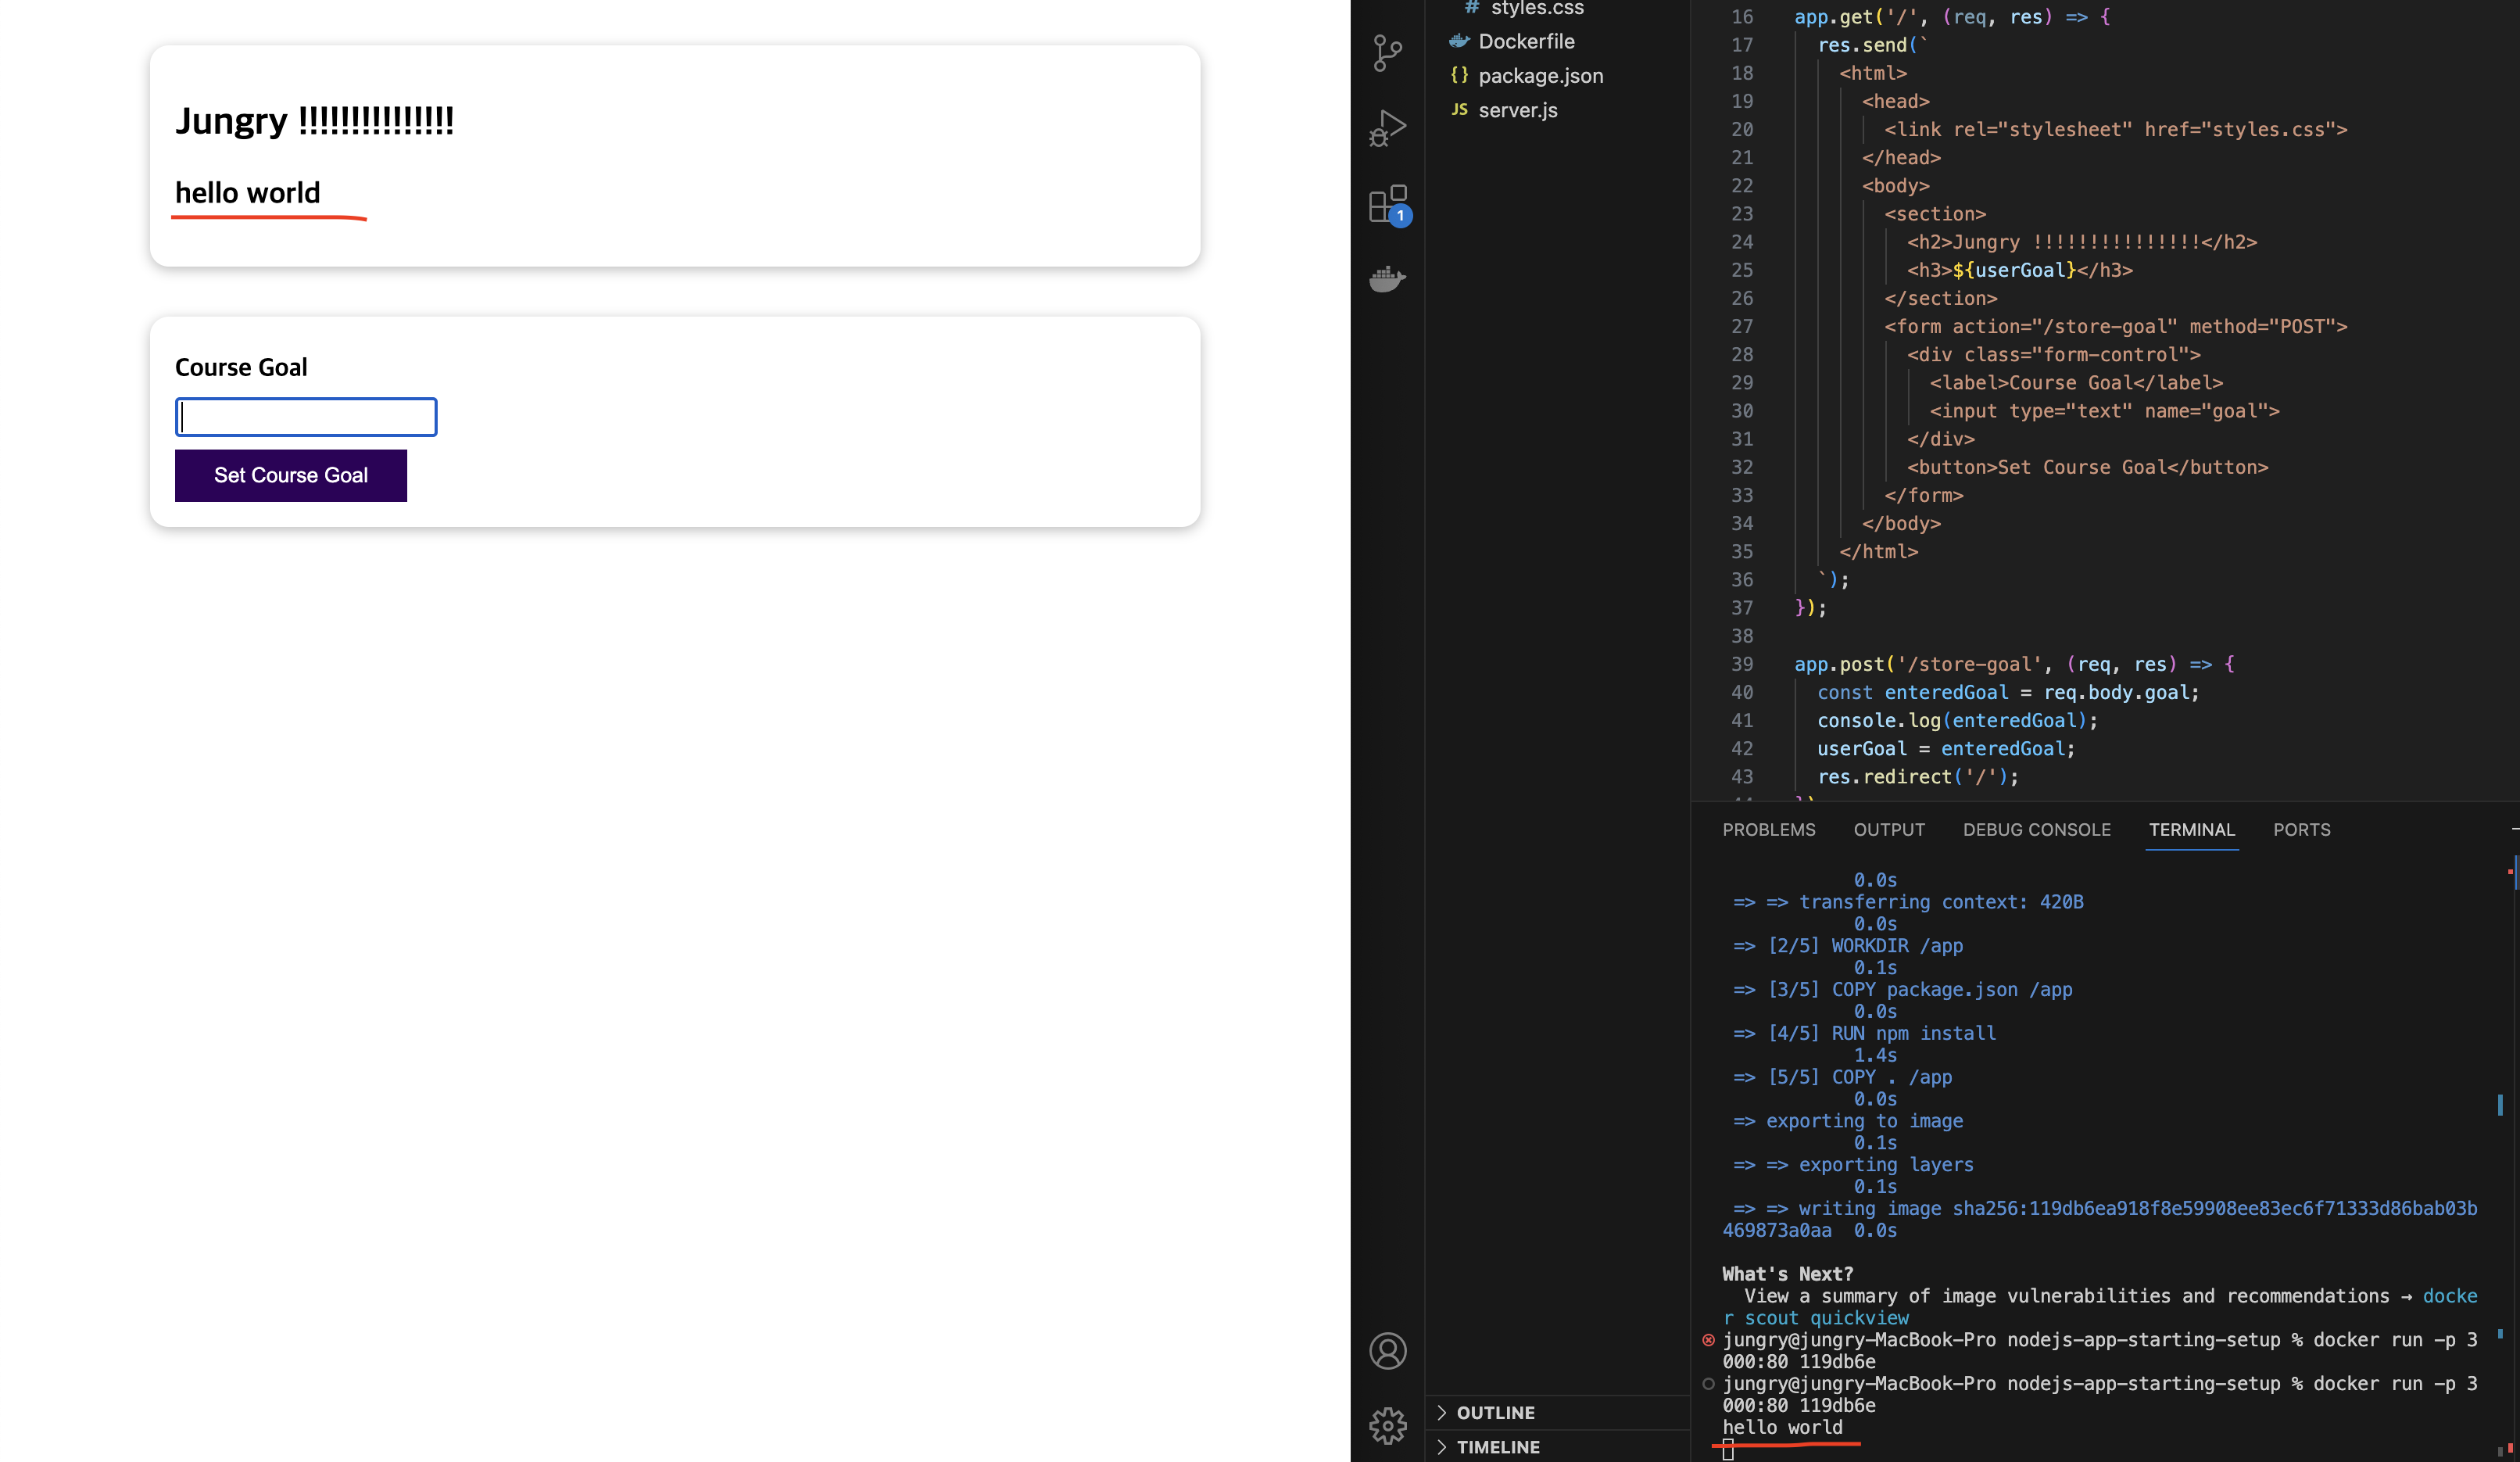Switch to the PROBLEMS tab

coord(1768,830)
